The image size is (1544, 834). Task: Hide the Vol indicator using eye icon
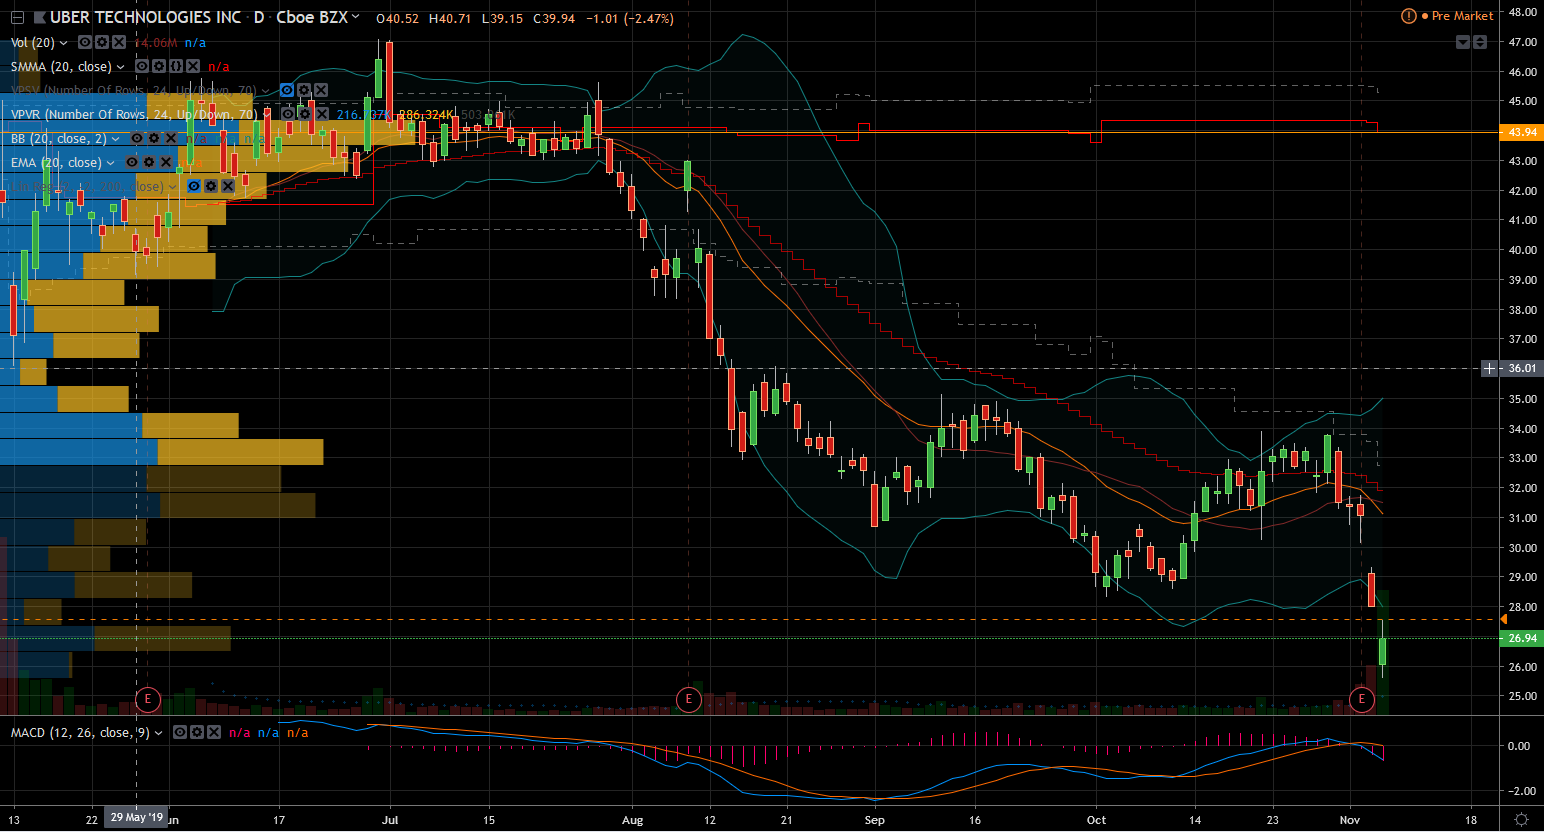click(85, 42)
